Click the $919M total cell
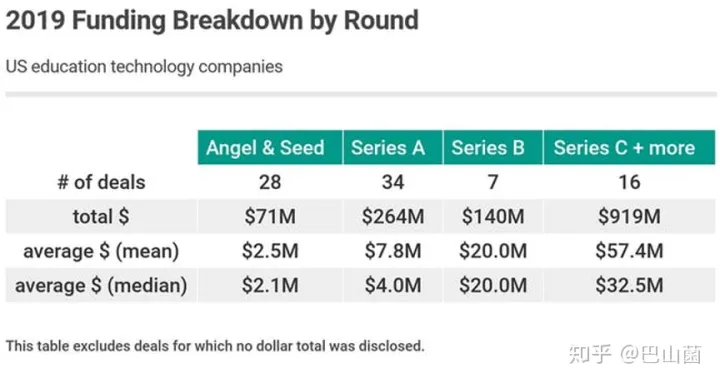This screenshot has width=720, height=383. (629, 216)
